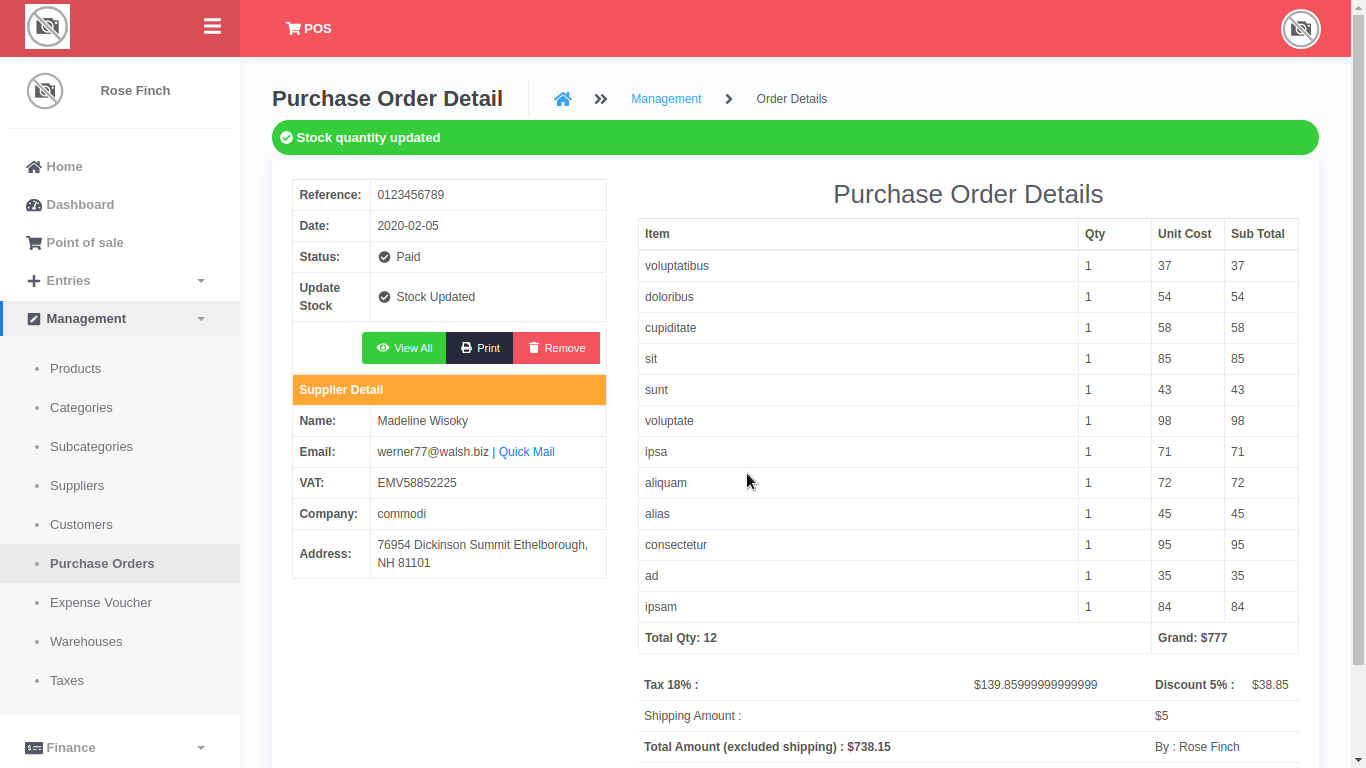The height and width of the screenshot is (768, 1366).
Task: Open the voluptatibus item link
Action: (676, 265)
